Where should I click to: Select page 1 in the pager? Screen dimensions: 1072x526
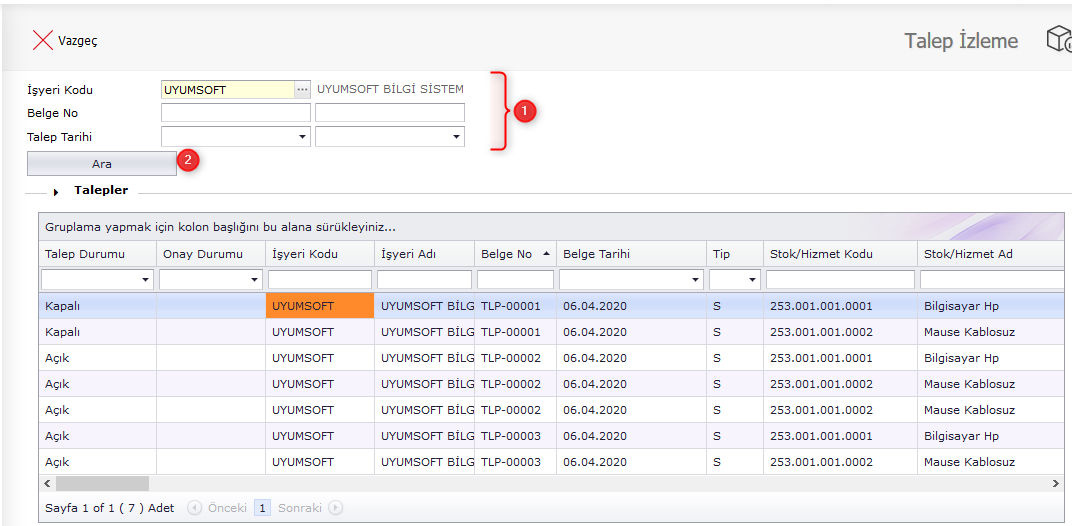[x=263, y=508]
